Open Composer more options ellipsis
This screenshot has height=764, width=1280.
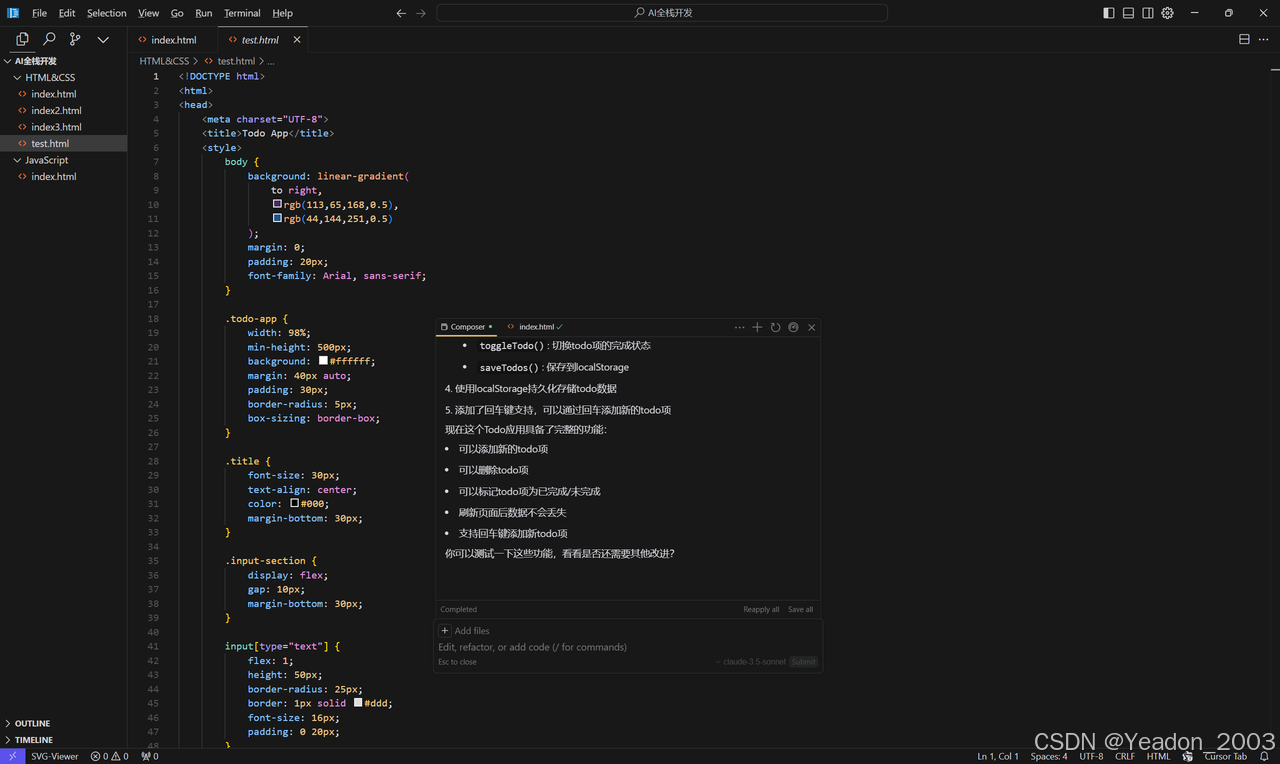[x=739, y=327]
